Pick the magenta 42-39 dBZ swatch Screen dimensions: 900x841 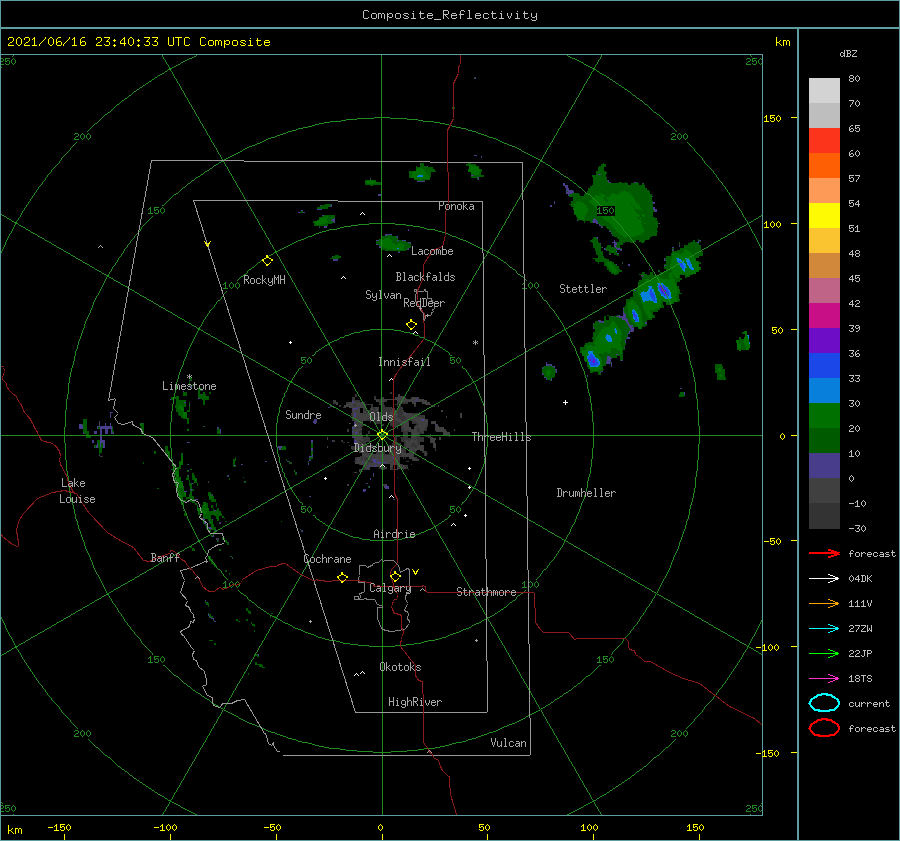pos(824,316)
